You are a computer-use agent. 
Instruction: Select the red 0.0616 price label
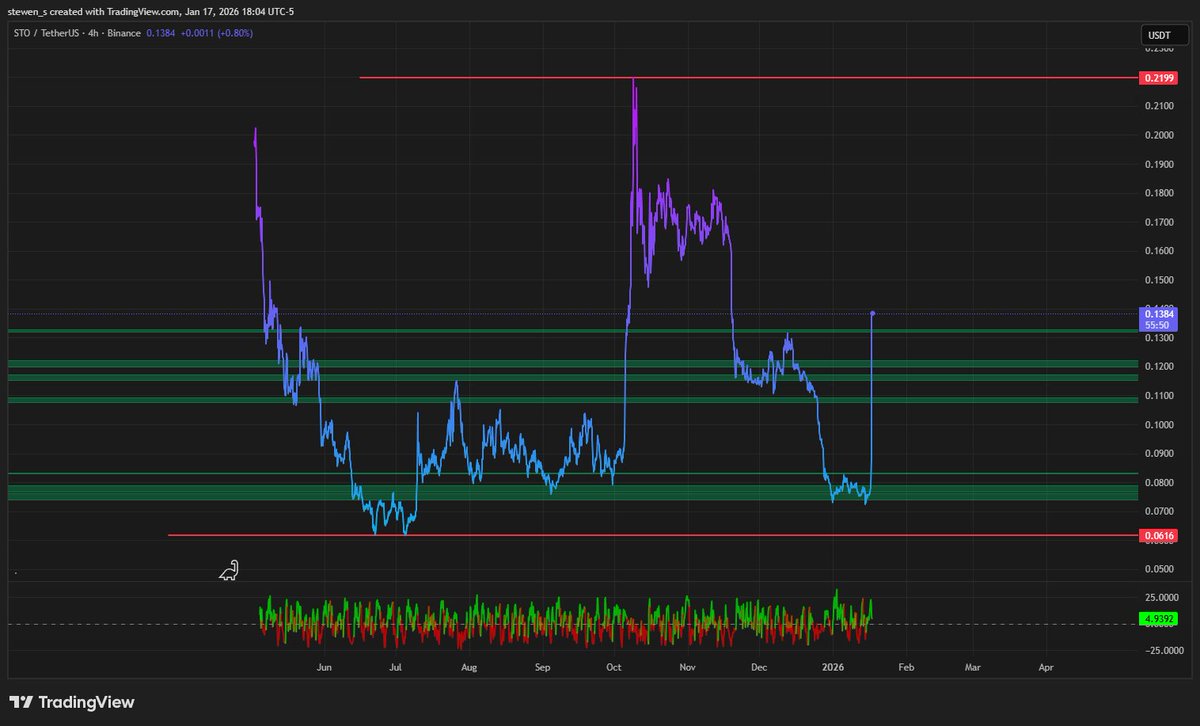click(x=1158, y=536)
